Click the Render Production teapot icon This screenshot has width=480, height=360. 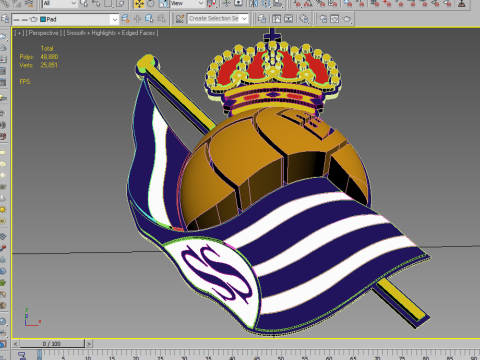(x=347, y=19)
